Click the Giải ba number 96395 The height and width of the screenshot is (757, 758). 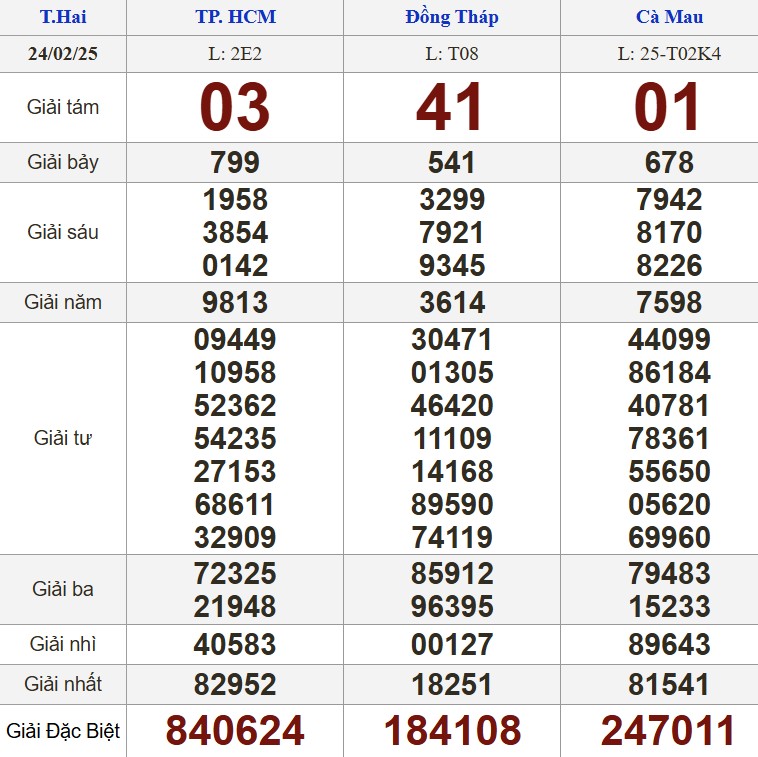pyautogui.click(x=452, y=607)
